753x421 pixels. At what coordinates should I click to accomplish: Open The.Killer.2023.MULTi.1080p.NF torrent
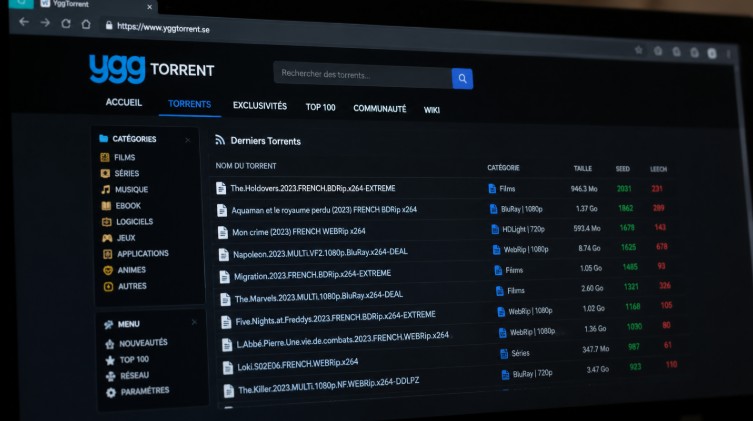point(328,385)
